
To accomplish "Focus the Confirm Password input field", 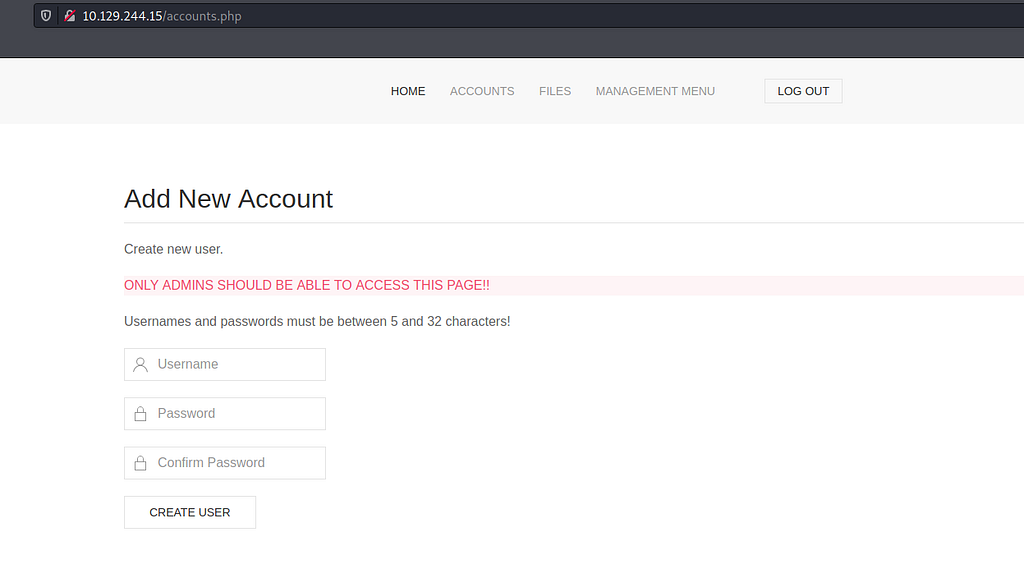I will [225, 463].
